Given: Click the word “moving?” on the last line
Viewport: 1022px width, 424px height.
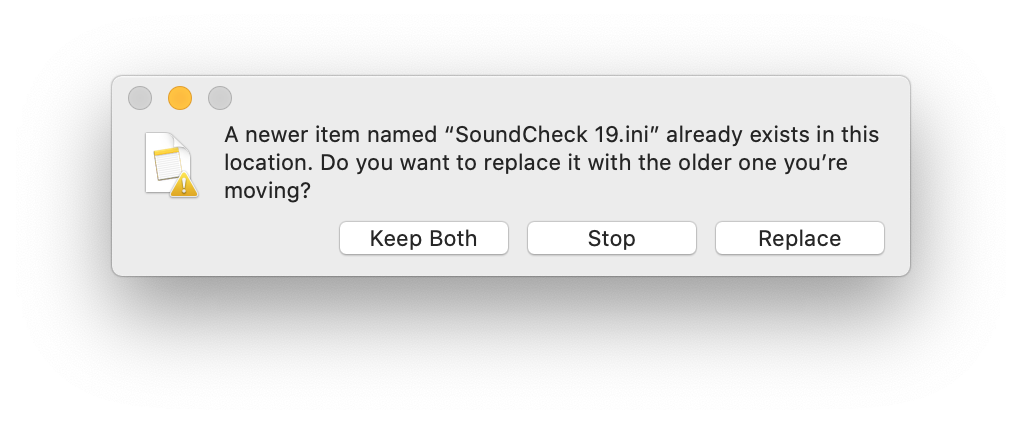Looking at the screenshot, I should click(x=267, y=191).
